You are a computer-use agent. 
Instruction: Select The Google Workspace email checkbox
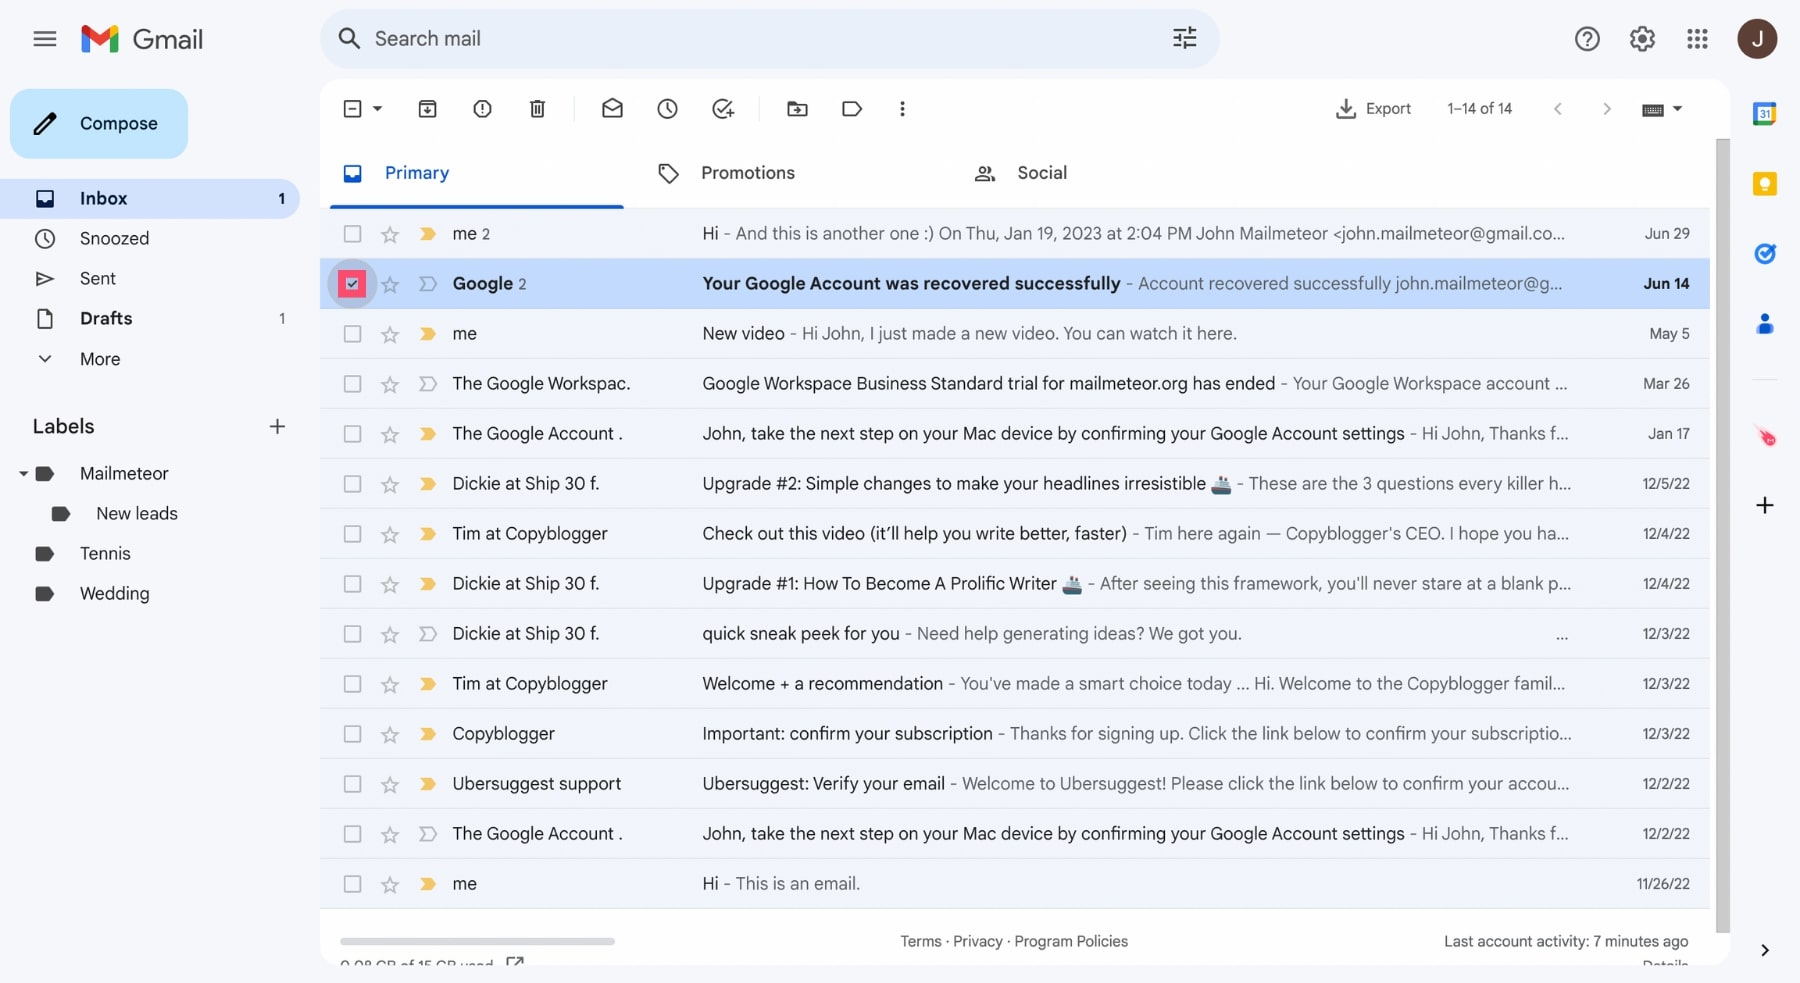point(352,384)
